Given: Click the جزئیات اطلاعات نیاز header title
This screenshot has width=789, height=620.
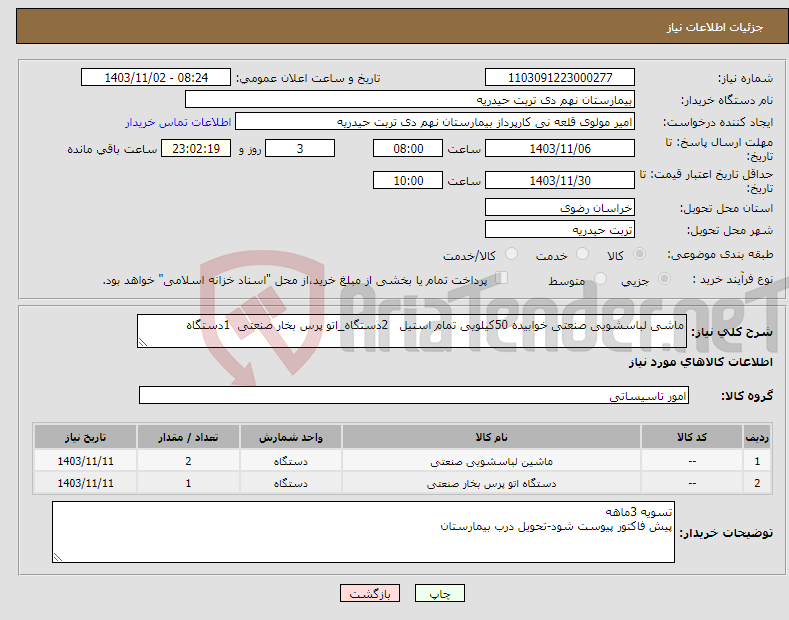Looking at the screenshot, I should pyautogui.click(x=715, y=27).
